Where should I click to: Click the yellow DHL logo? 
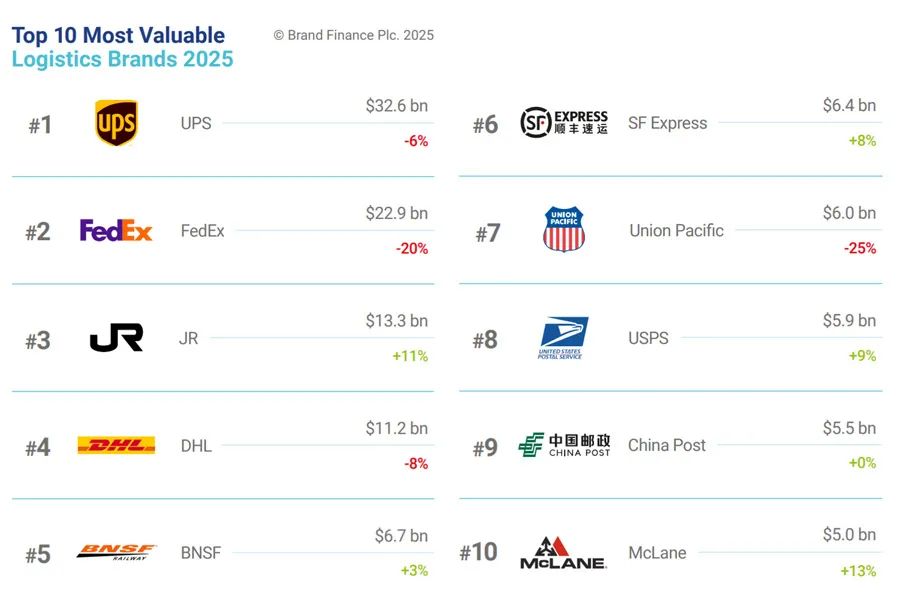point(117,445)
